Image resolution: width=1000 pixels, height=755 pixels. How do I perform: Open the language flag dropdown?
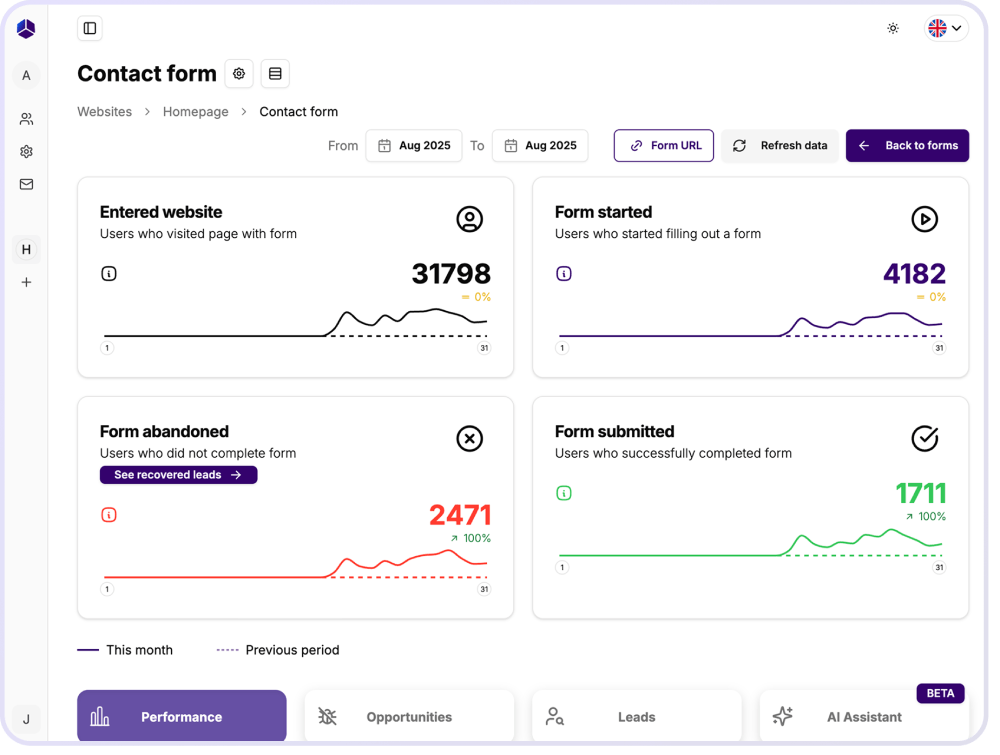[x=945, y=28]
